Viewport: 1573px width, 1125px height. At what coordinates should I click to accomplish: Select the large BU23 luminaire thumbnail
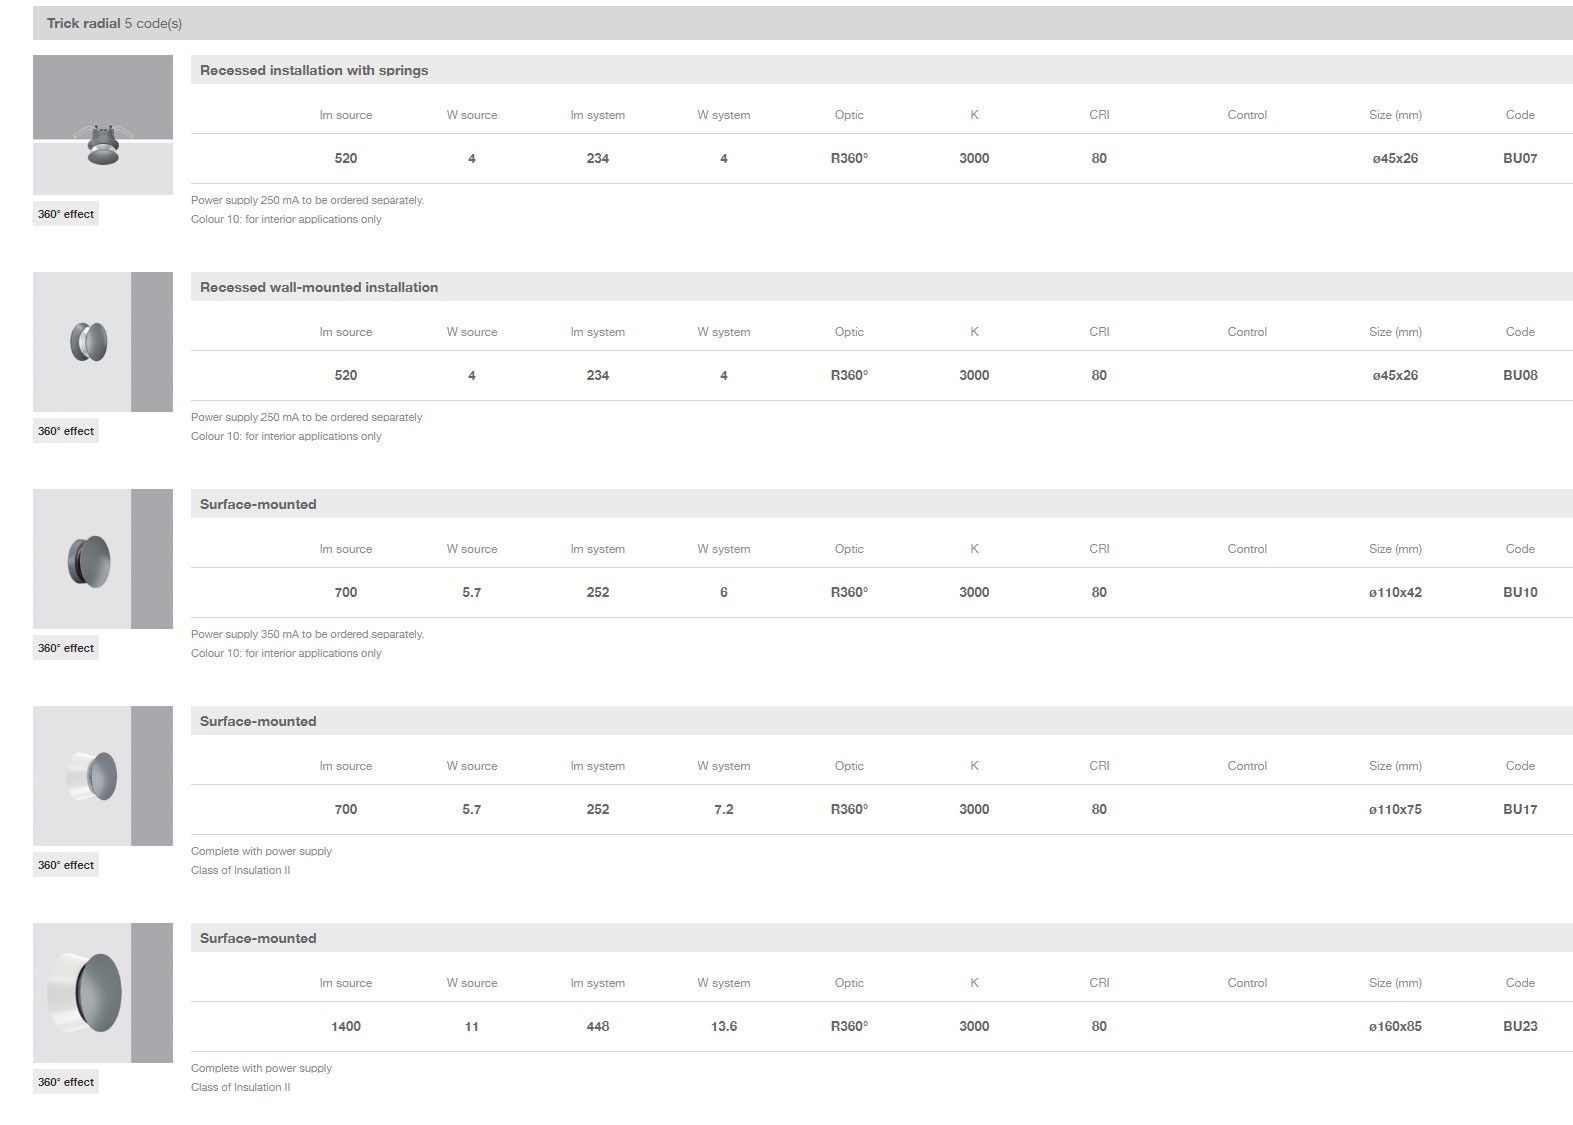(x=102, y=993)
